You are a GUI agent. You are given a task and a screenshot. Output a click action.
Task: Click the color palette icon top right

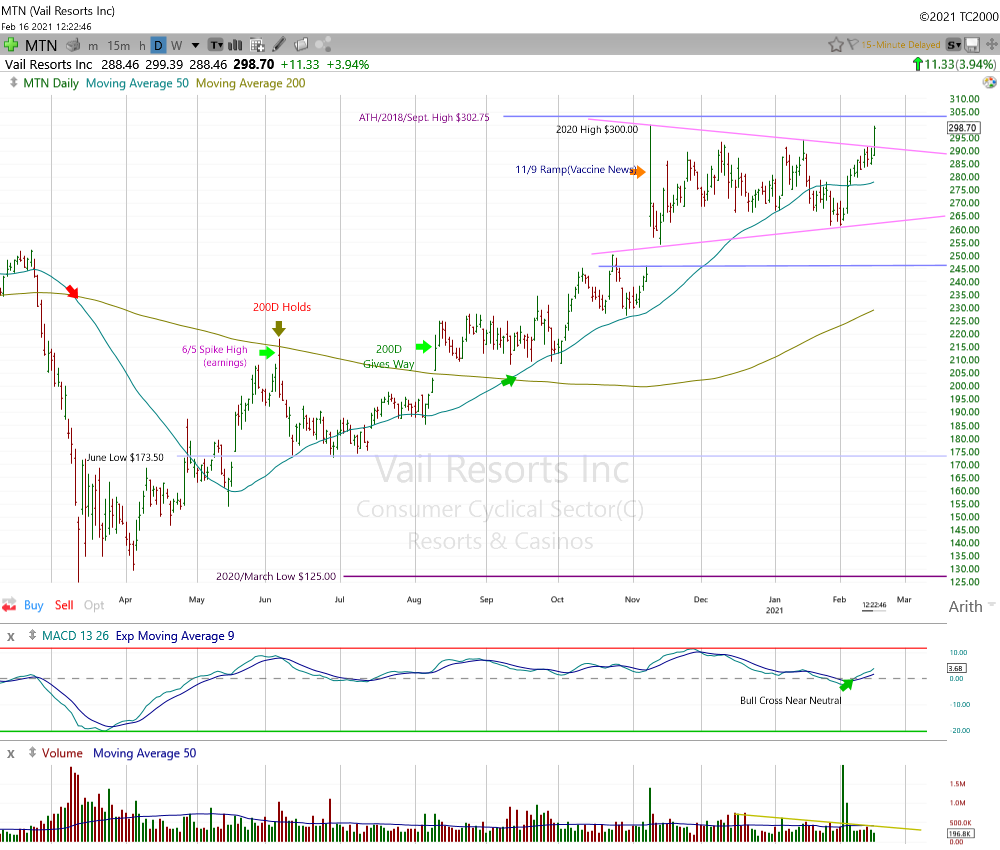point(989,82)
